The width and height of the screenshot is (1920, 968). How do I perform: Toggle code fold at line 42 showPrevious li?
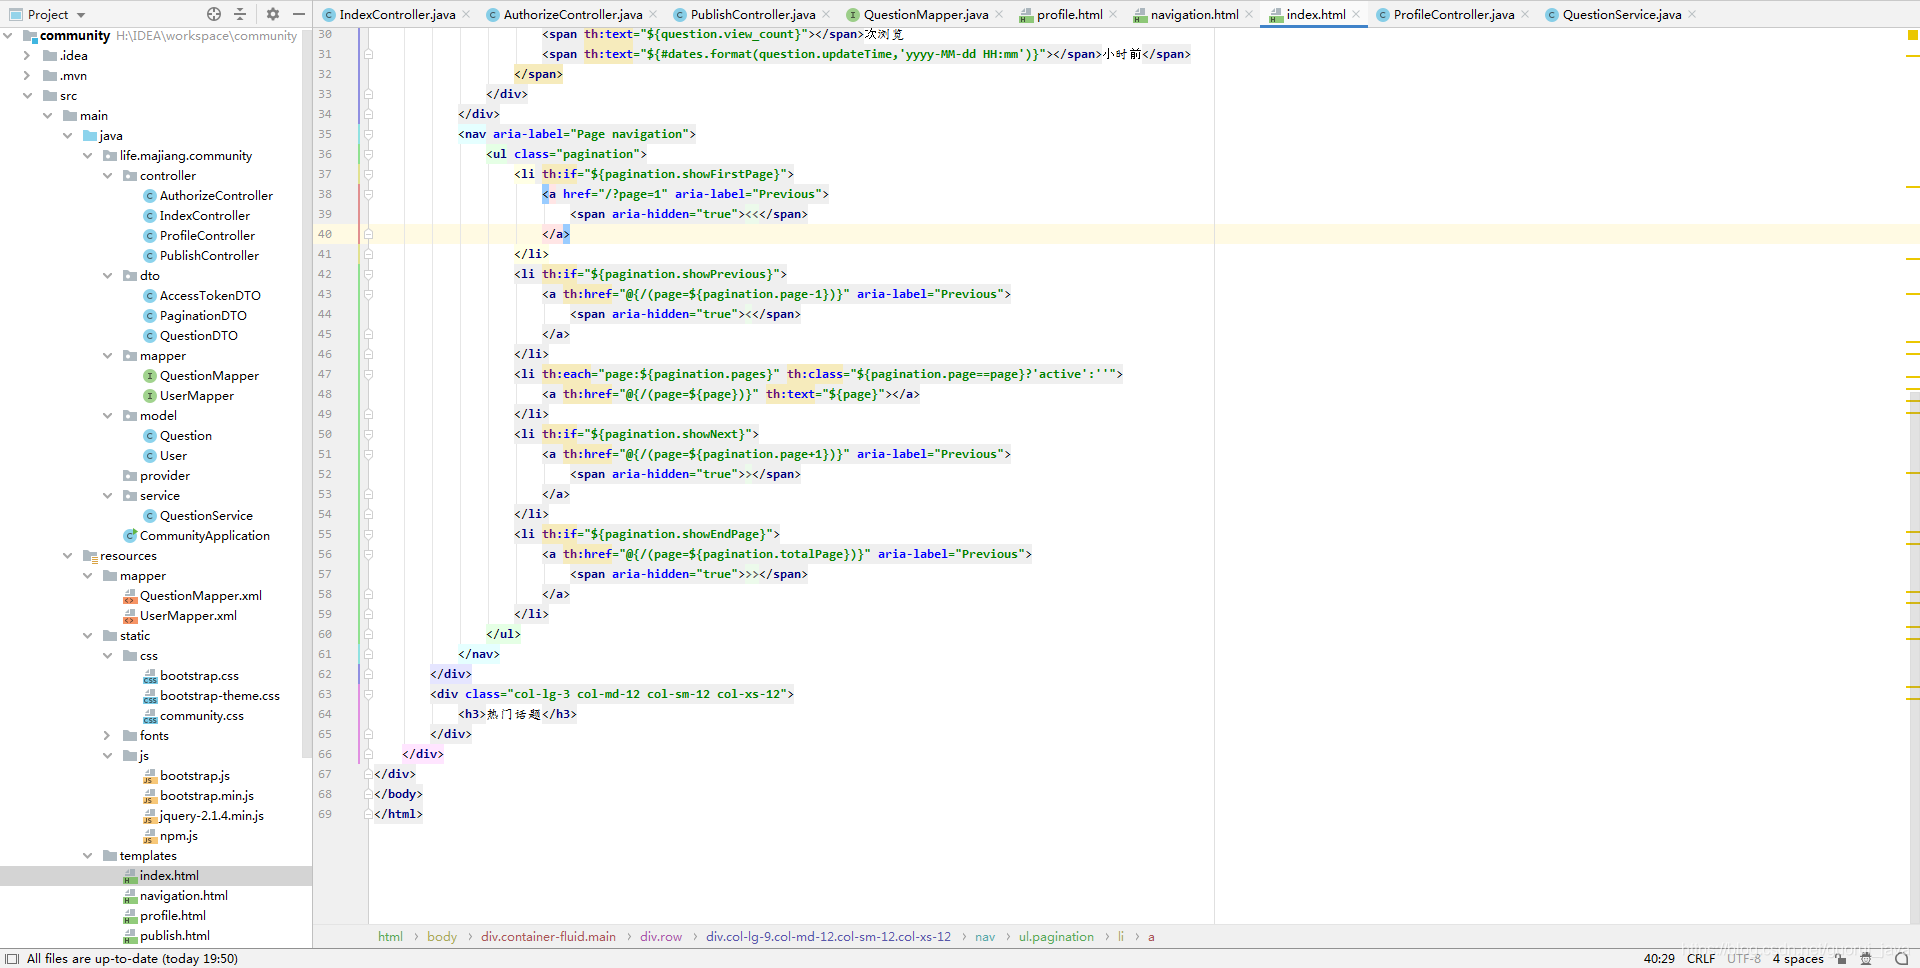(368, 274)
